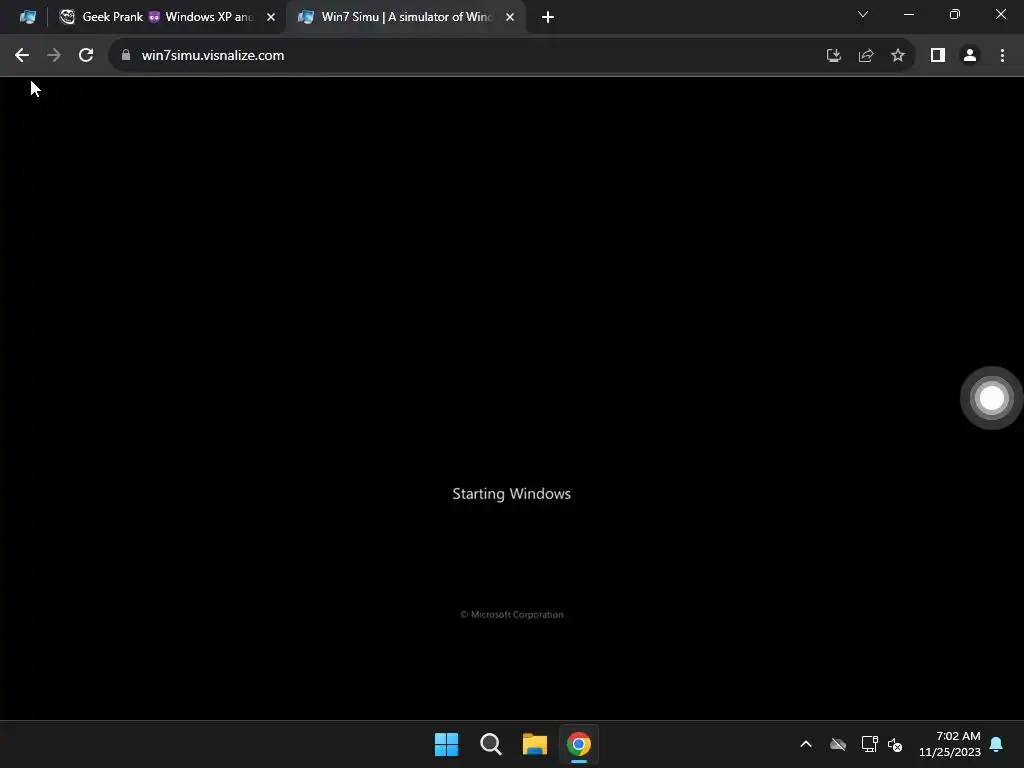Open the browser side panel
The image size is (1024, 768).
[x=938, y=56]
